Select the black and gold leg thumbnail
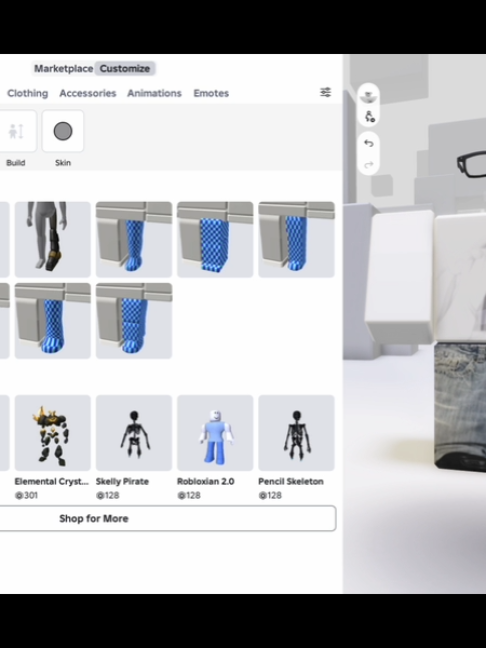 click(52, 239)
